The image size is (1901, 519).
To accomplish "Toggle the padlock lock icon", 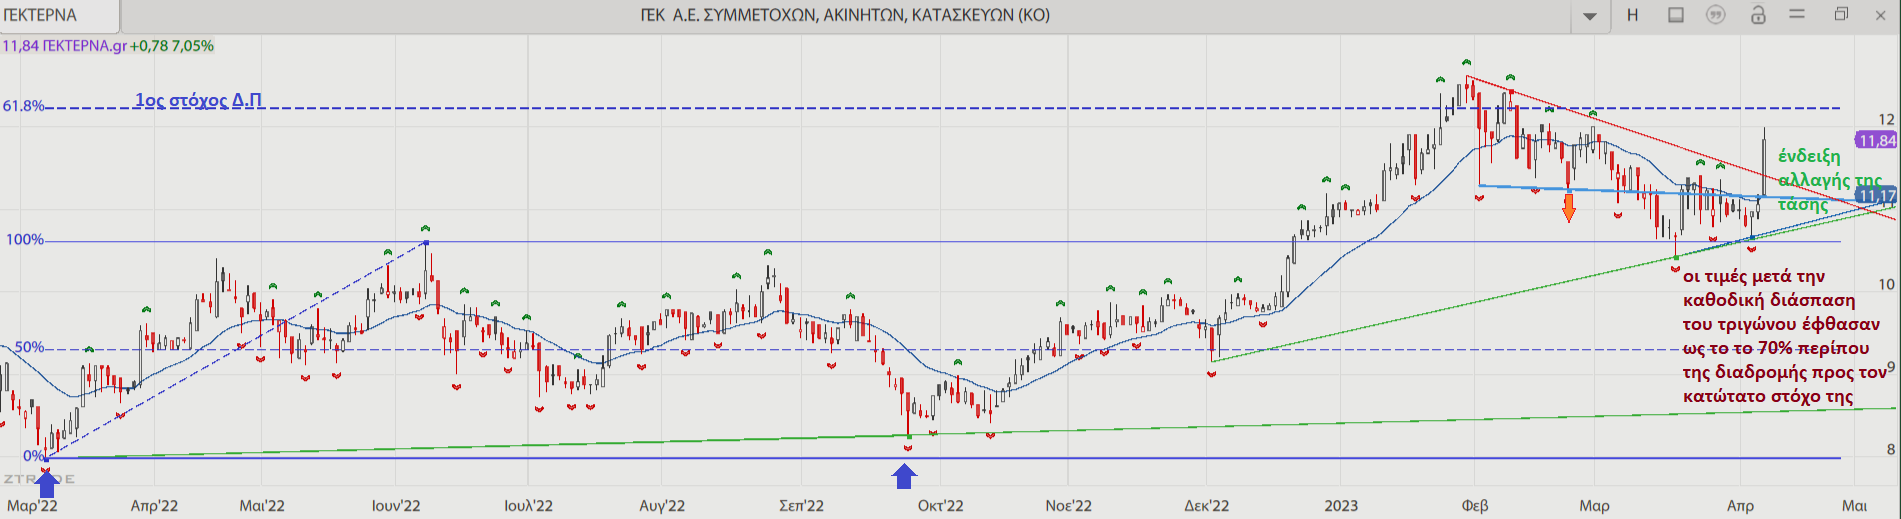I will 1758,15.
